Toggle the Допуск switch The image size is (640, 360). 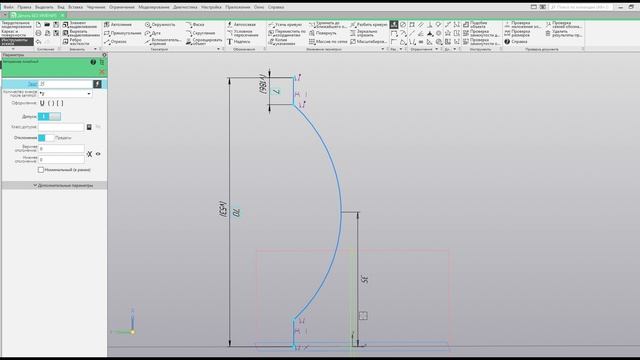pyautogui.click(x=49, y=116)
